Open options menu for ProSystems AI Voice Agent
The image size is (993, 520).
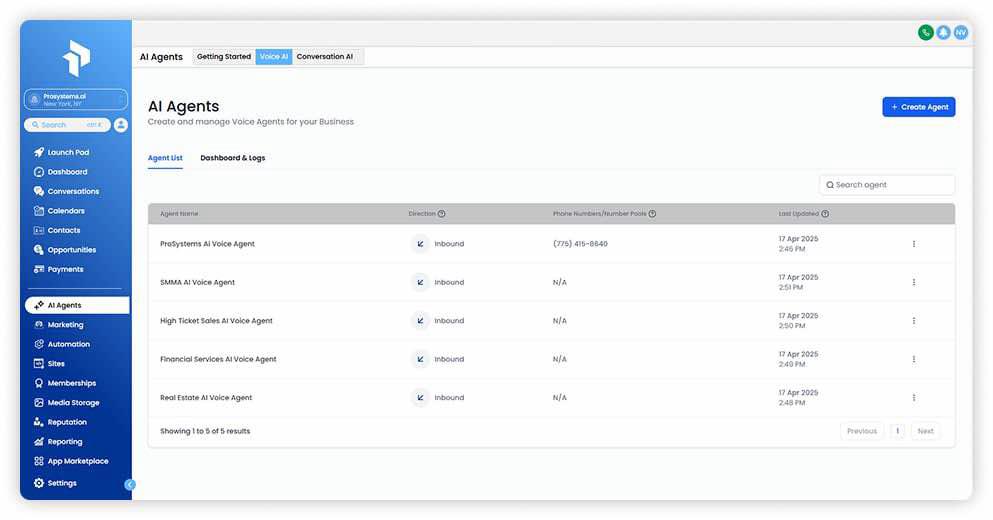(914, 244)
